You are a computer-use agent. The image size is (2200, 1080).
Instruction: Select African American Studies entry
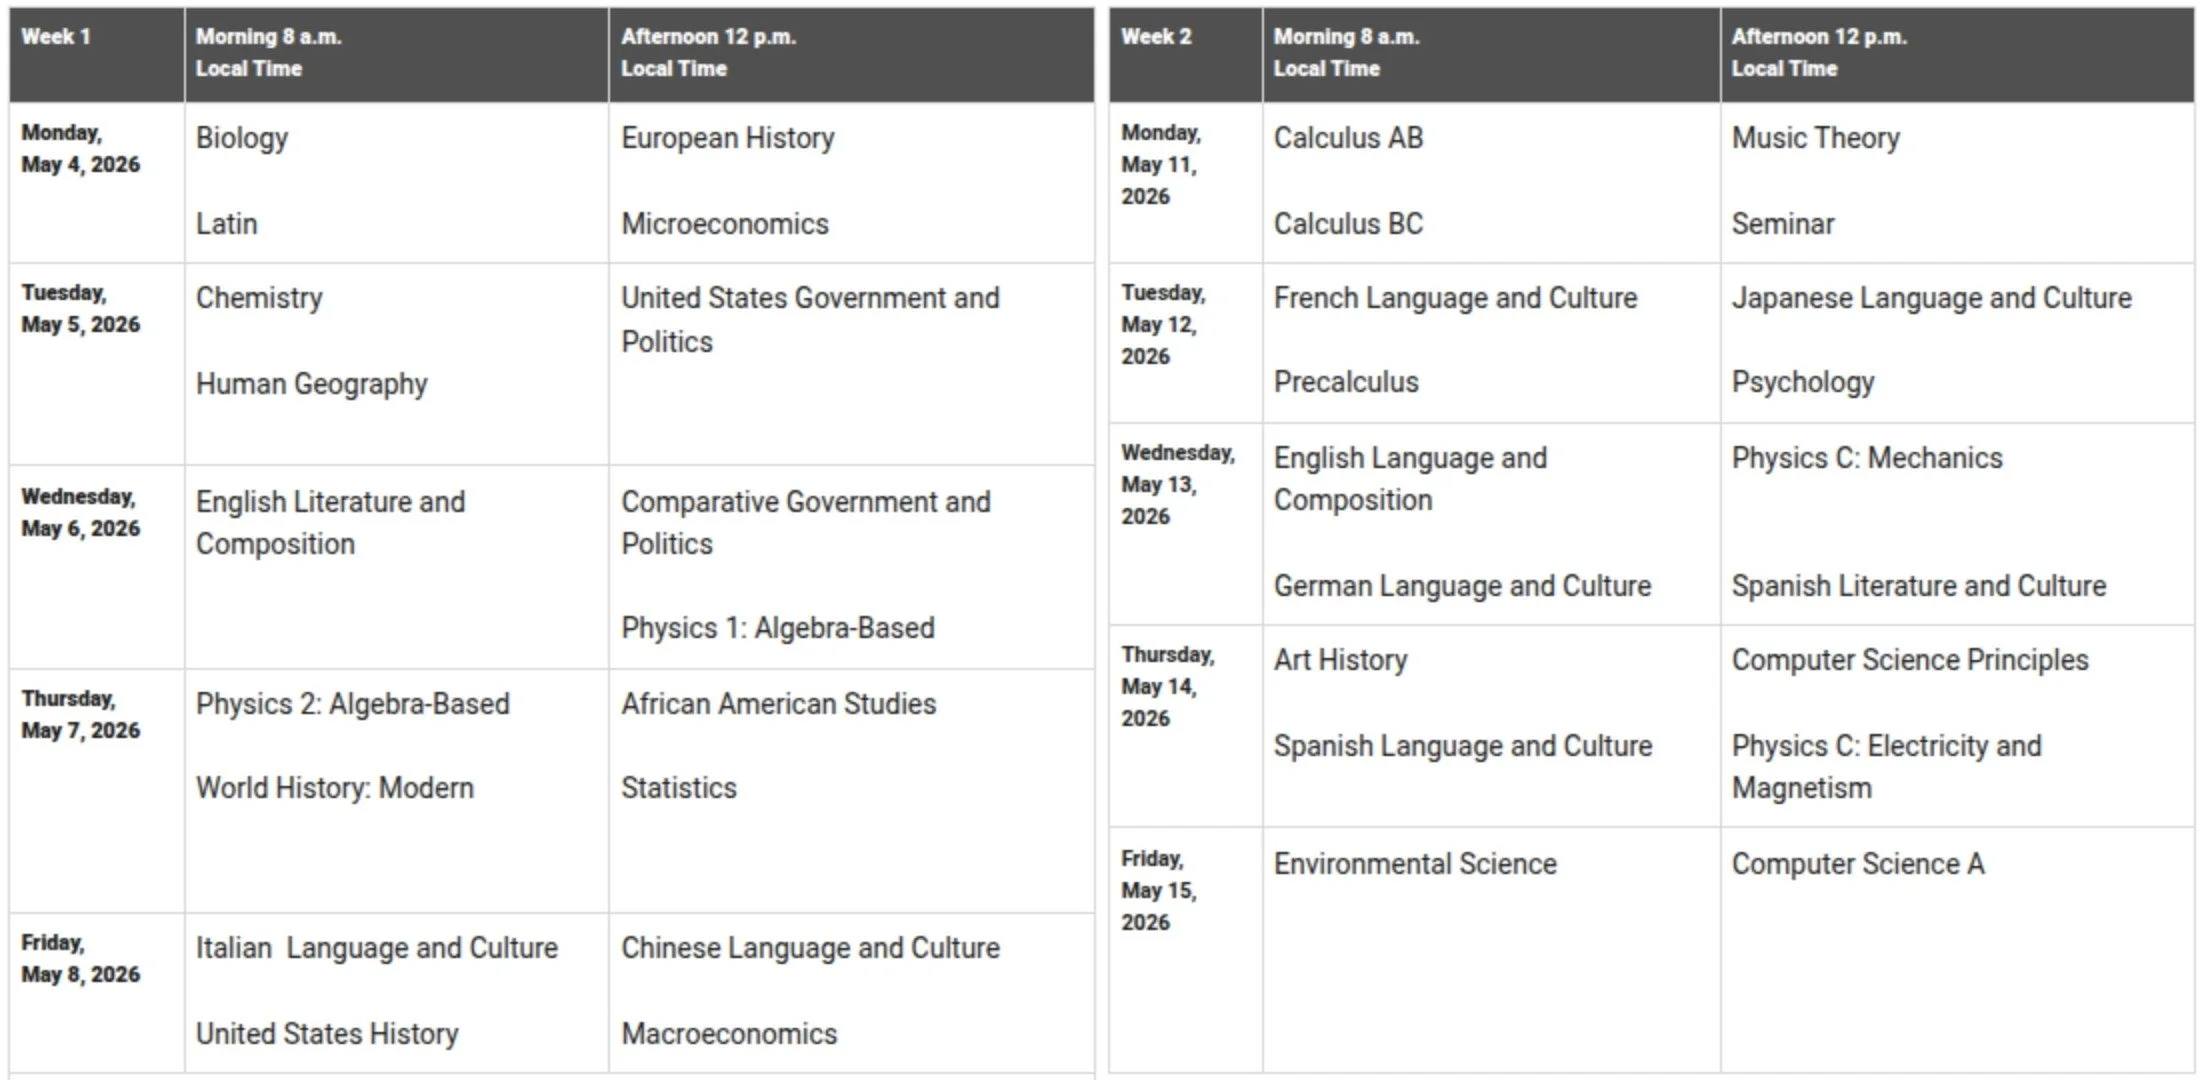pyautogui.click(x=779, y=704)
